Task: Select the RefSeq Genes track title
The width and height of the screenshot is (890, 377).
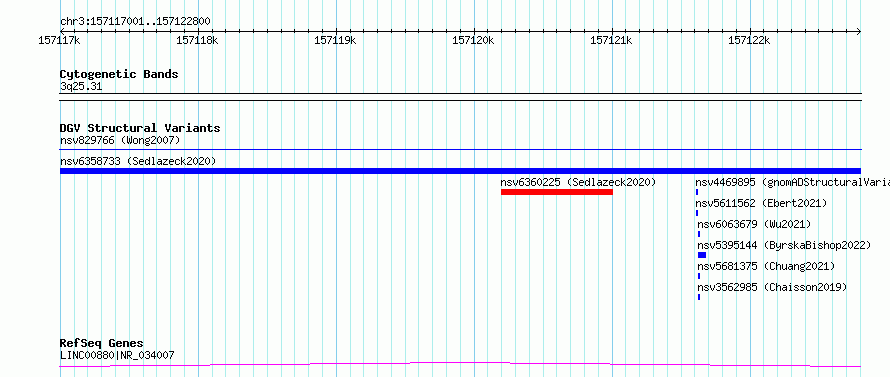Action: point(102,344)
